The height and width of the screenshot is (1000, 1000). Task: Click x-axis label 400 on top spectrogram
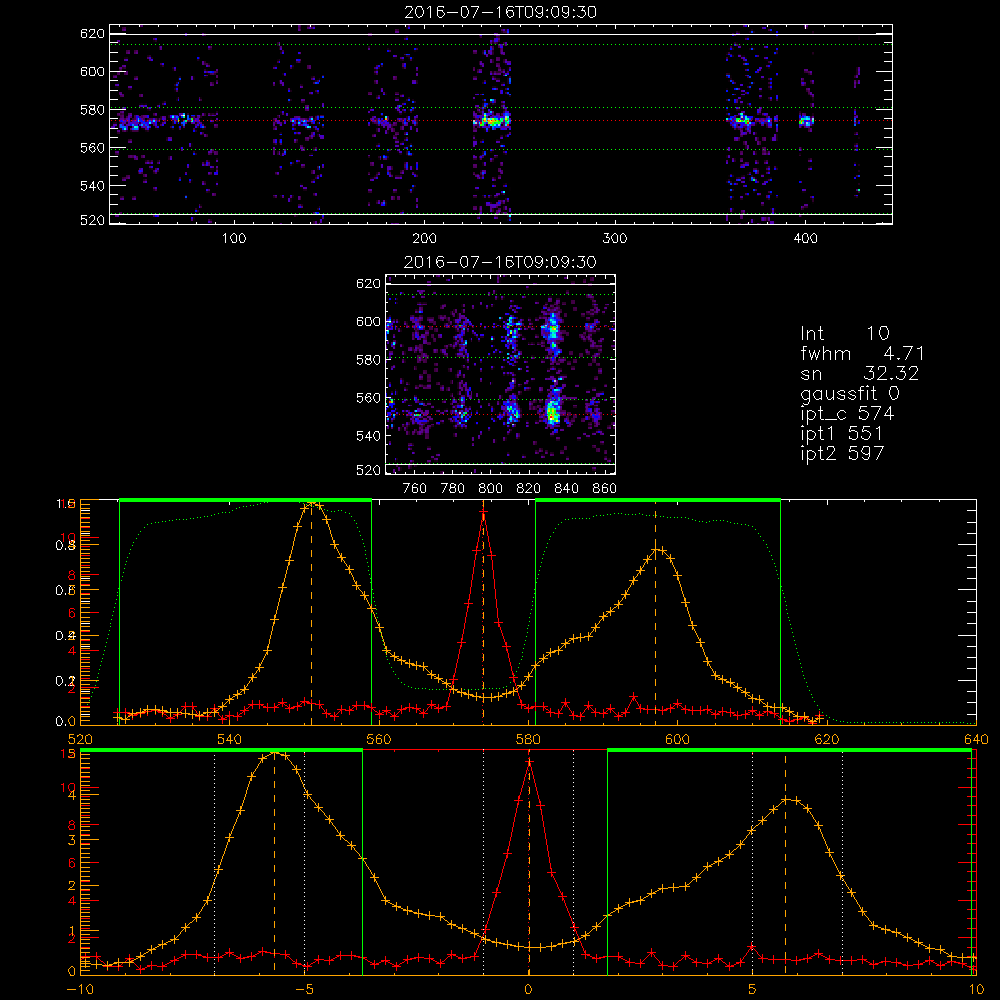[805, 239]
